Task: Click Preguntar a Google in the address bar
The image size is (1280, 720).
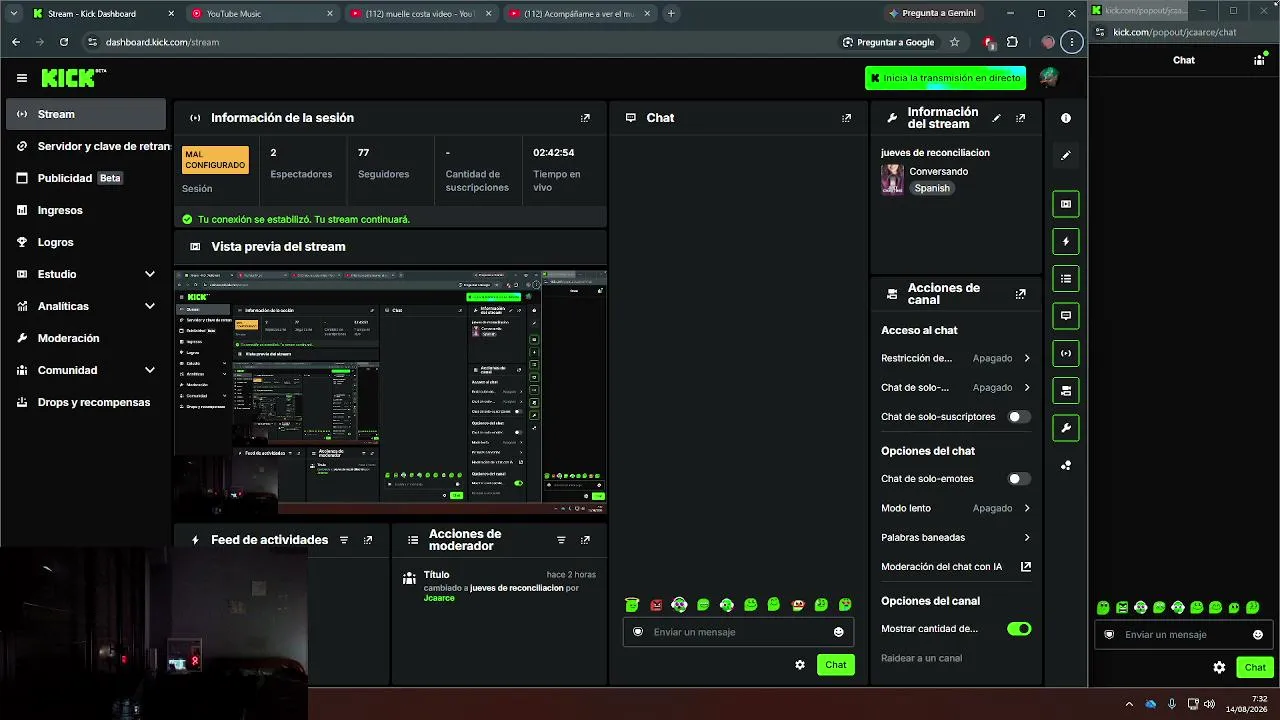Action: [x=888, y=42]
